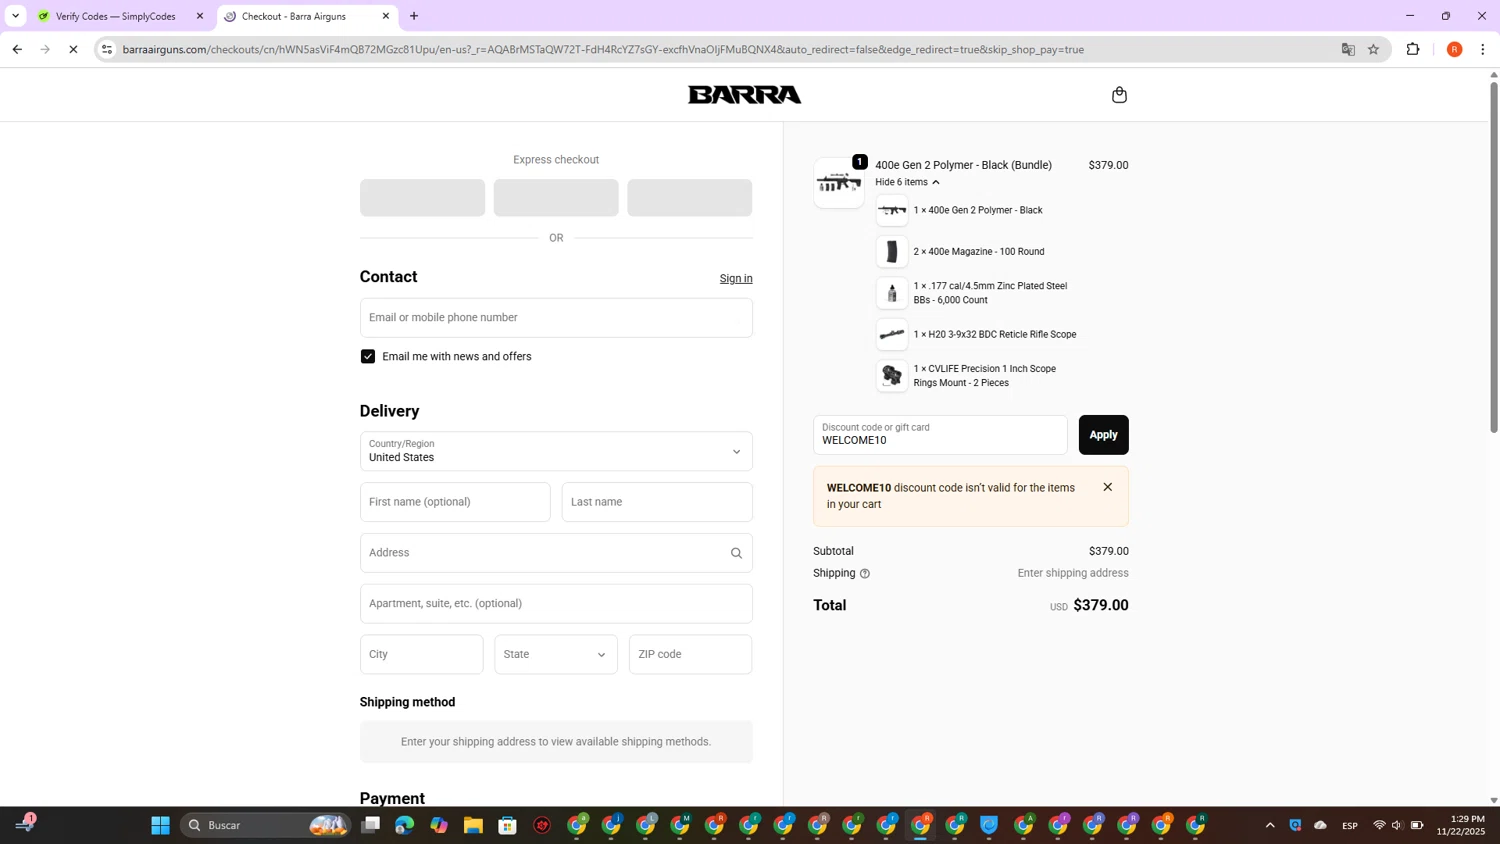Click the middle express checkout button
The width and height of the screenshot is (1500, 844).
[x=556, y=198]
